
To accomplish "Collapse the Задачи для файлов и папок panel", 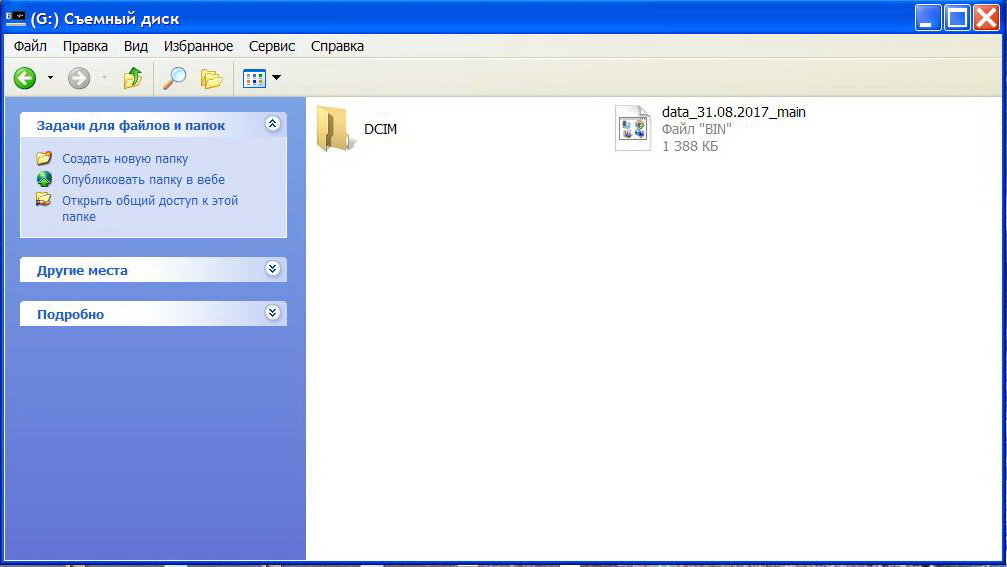I will coord(272,124).
